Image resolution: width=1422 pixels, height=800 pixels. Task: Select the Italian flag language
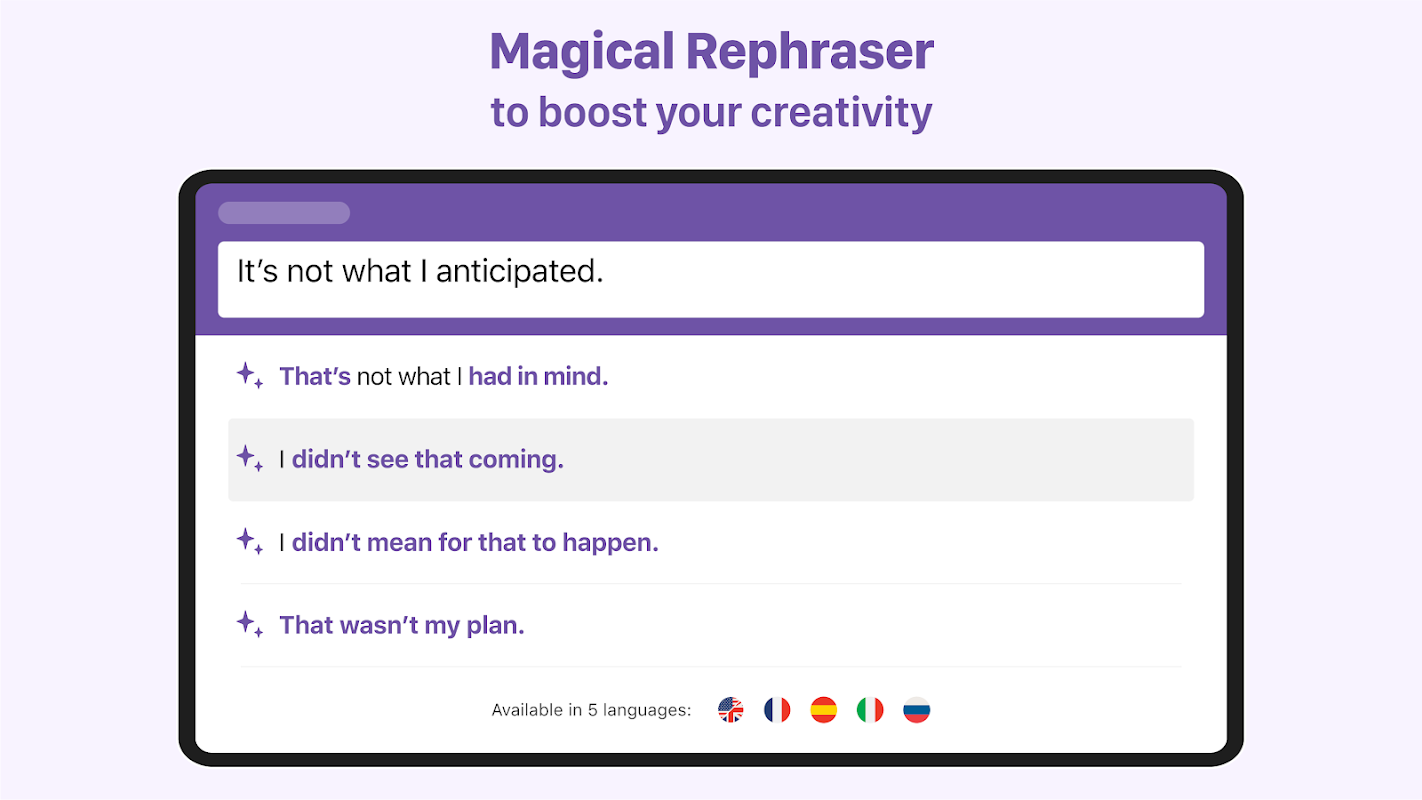tap(870, 710)
